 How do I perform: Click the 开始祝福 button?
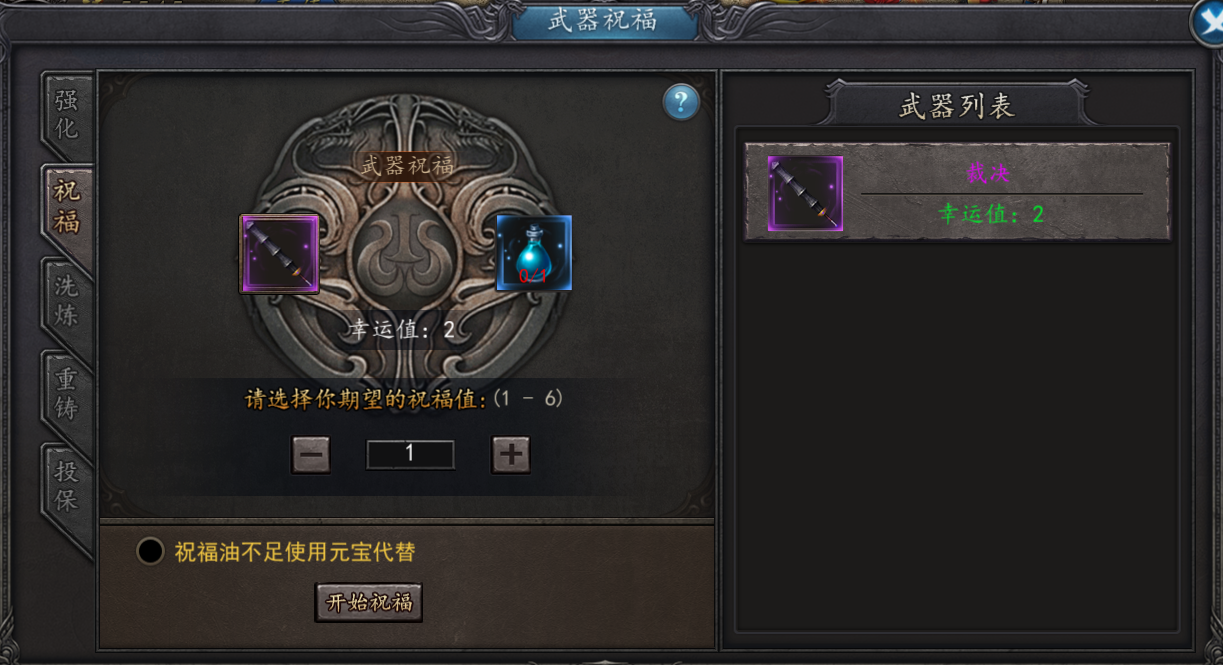click(369, 603)
